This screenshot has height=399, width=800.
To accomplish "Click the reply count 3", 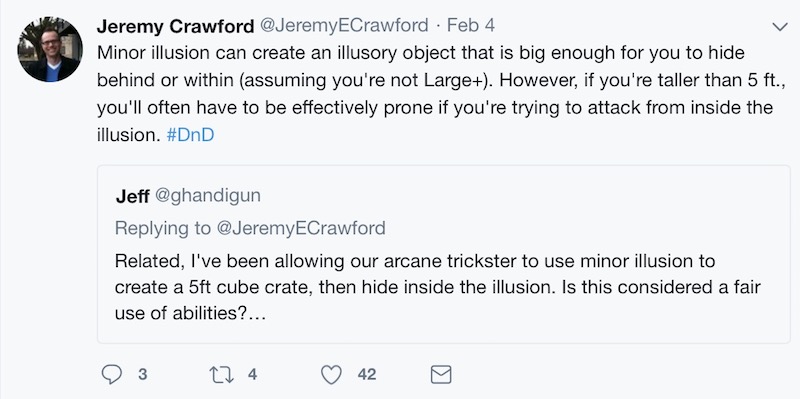I will (143, 375).
